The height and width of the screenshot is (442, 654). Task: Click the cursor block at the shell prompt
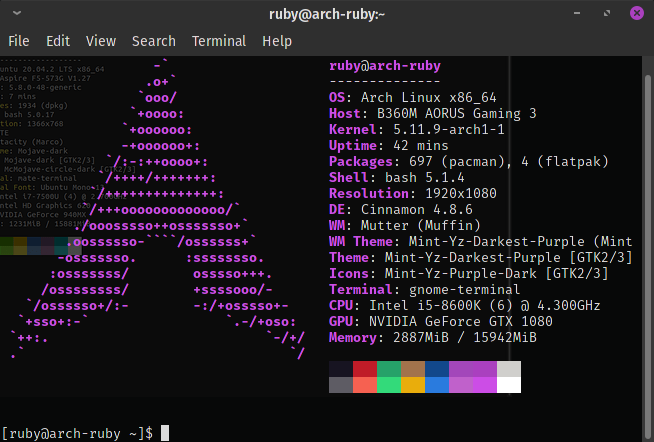[x=165, y=432]
